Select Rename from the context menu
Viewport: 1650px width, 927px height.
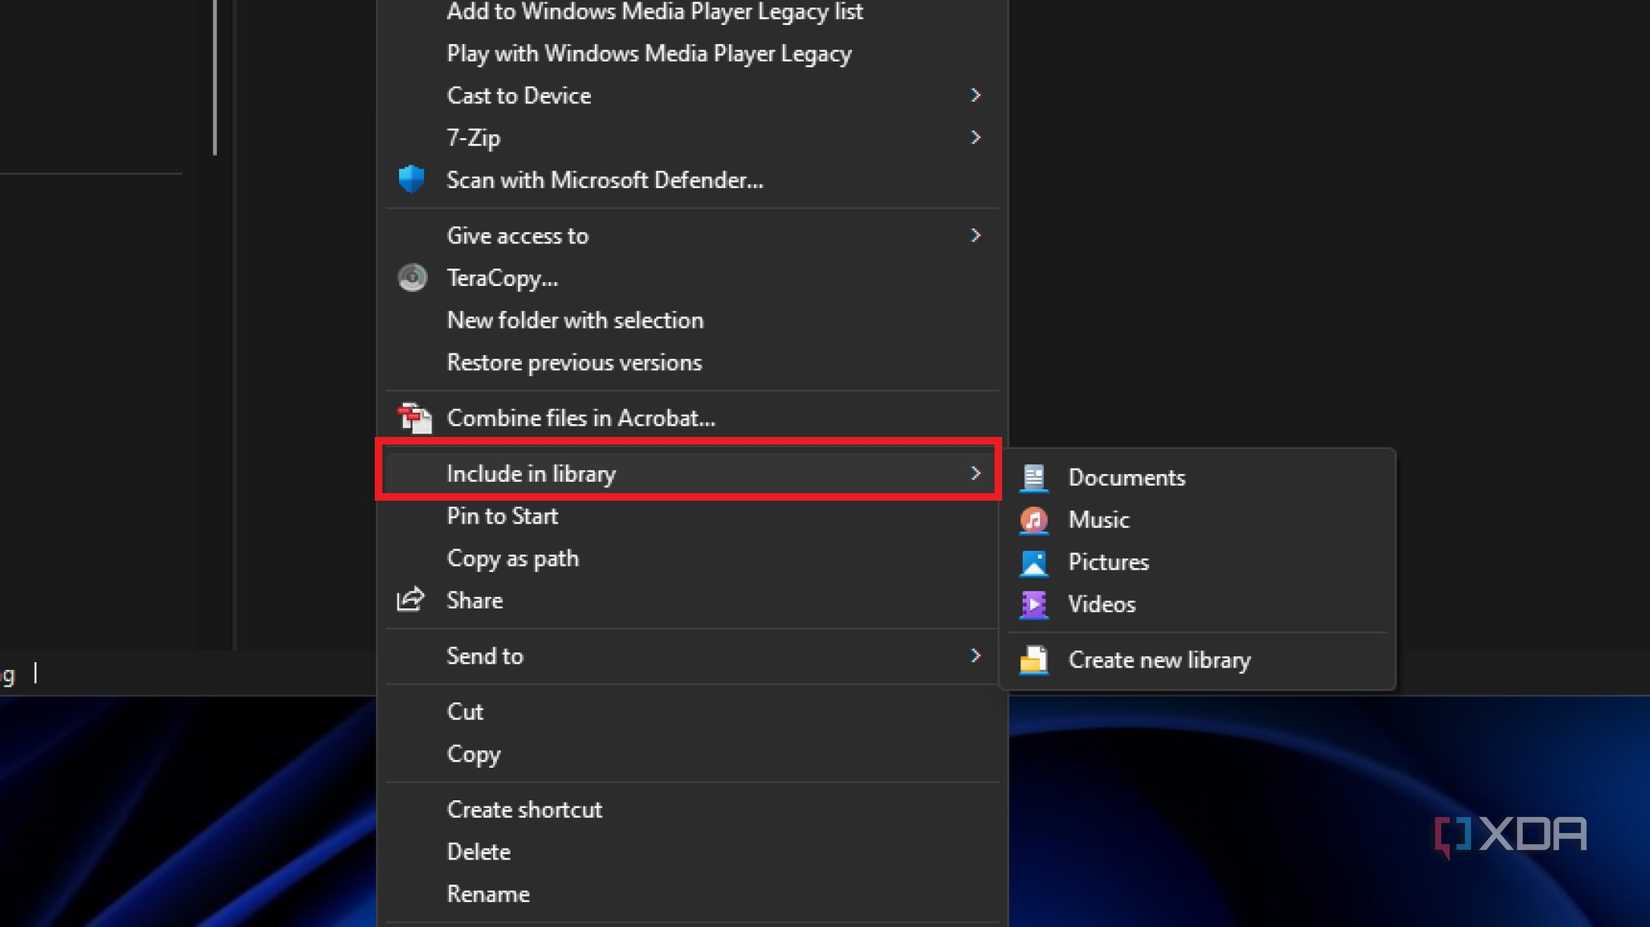point(693,893)
